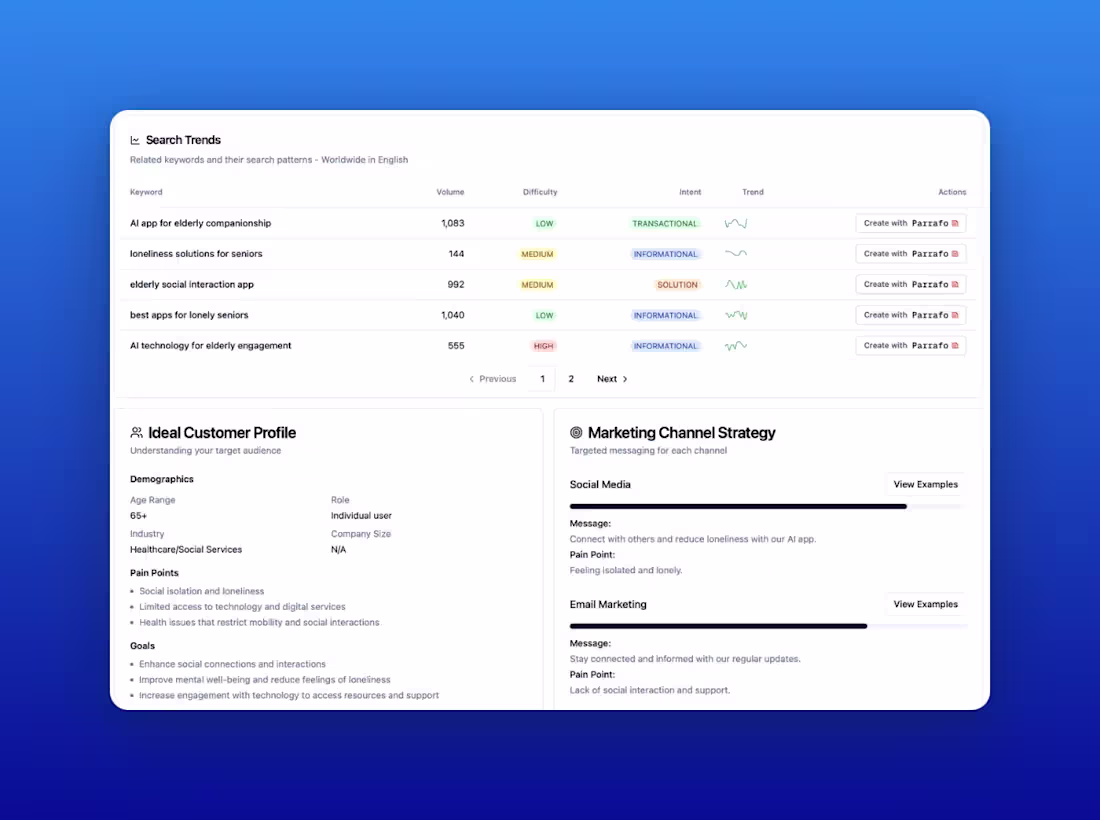Click Create with Parrafo for best apps for lonely seniors

click(910, 314)
